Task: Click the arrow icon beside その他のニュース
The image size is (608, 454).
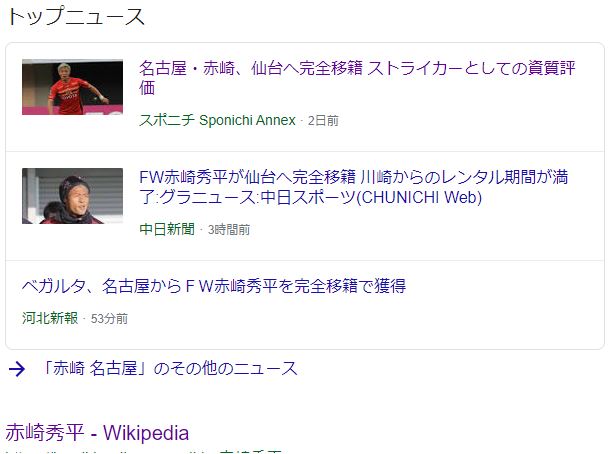Action: [17, 369]
